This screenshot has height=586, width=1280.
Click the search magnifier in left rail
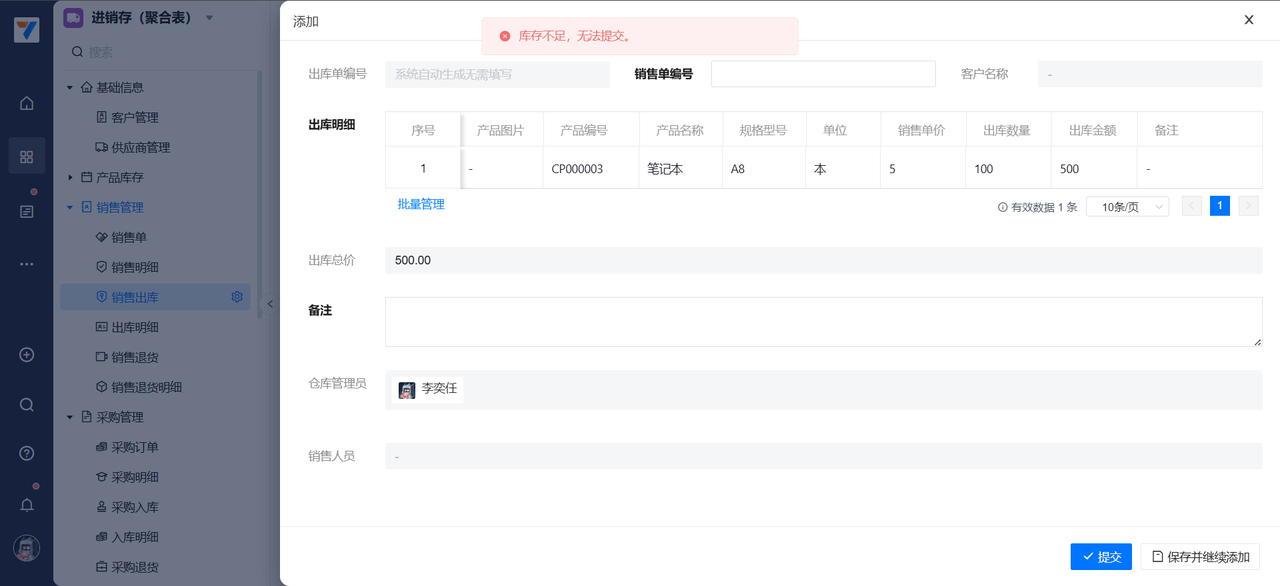click(x=27, y=405)
